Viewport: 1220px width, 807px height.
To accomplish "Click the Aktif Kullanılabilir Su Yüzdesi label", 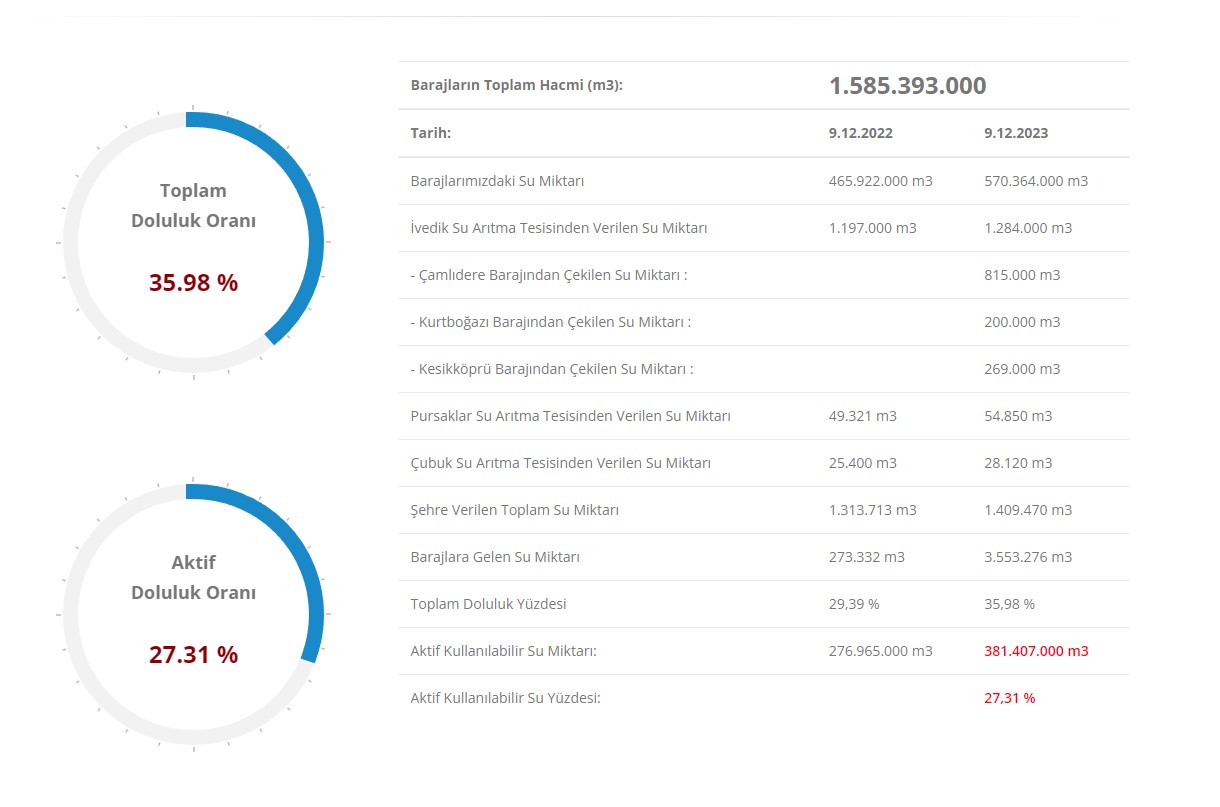I will coord(505,698).
